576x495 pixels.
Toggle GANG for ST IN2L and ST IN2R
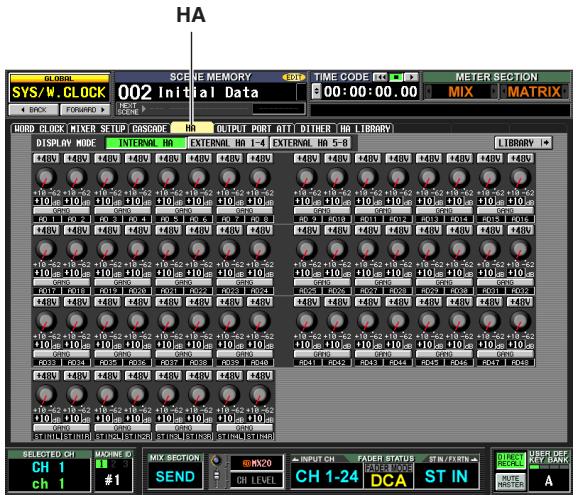(x=122, y=428)
